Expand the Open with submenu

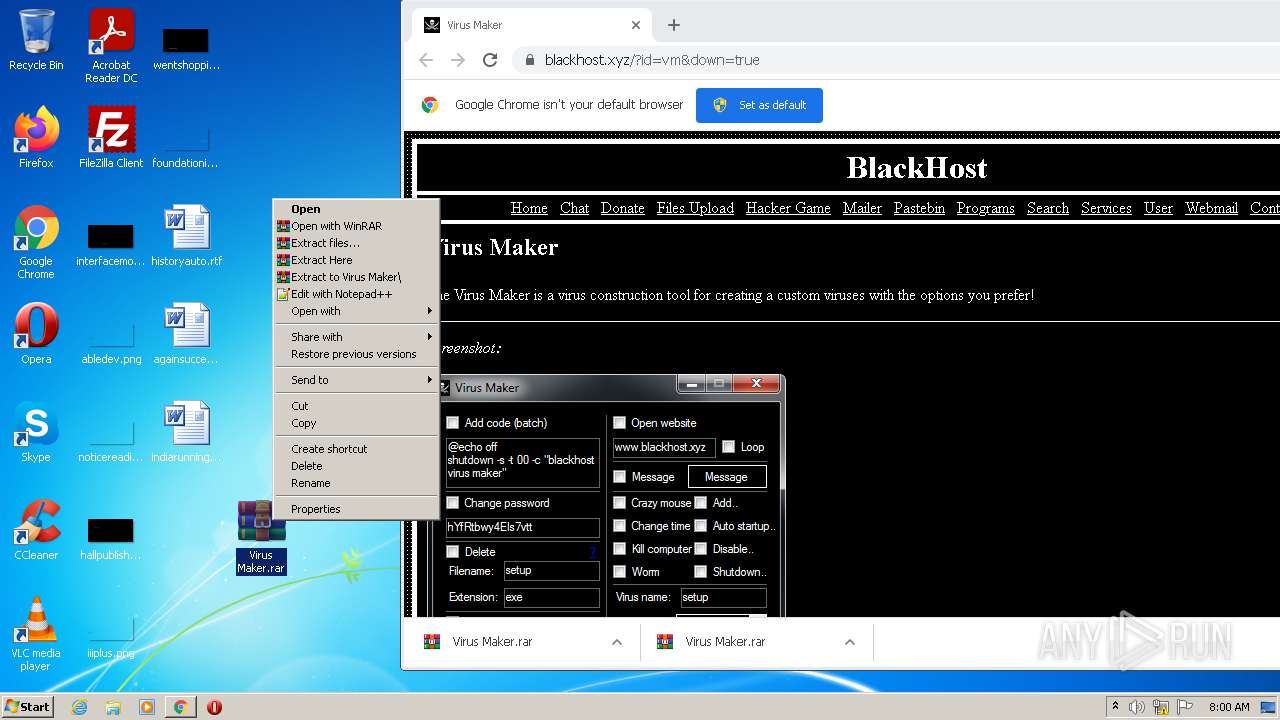point(357,311)
